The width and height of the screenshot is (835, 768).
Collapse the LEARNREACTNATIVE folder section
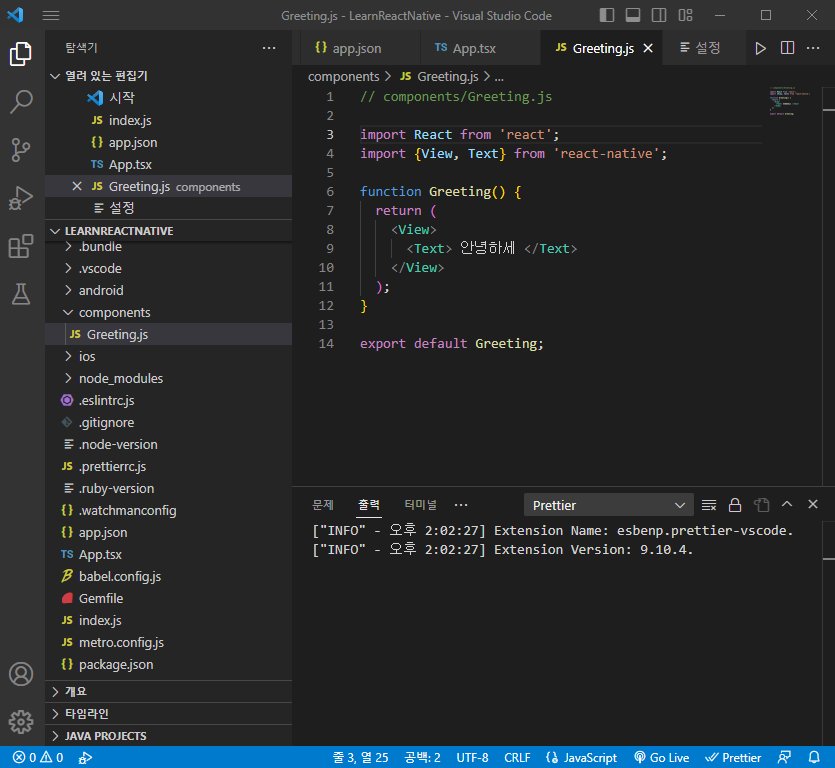168,231
